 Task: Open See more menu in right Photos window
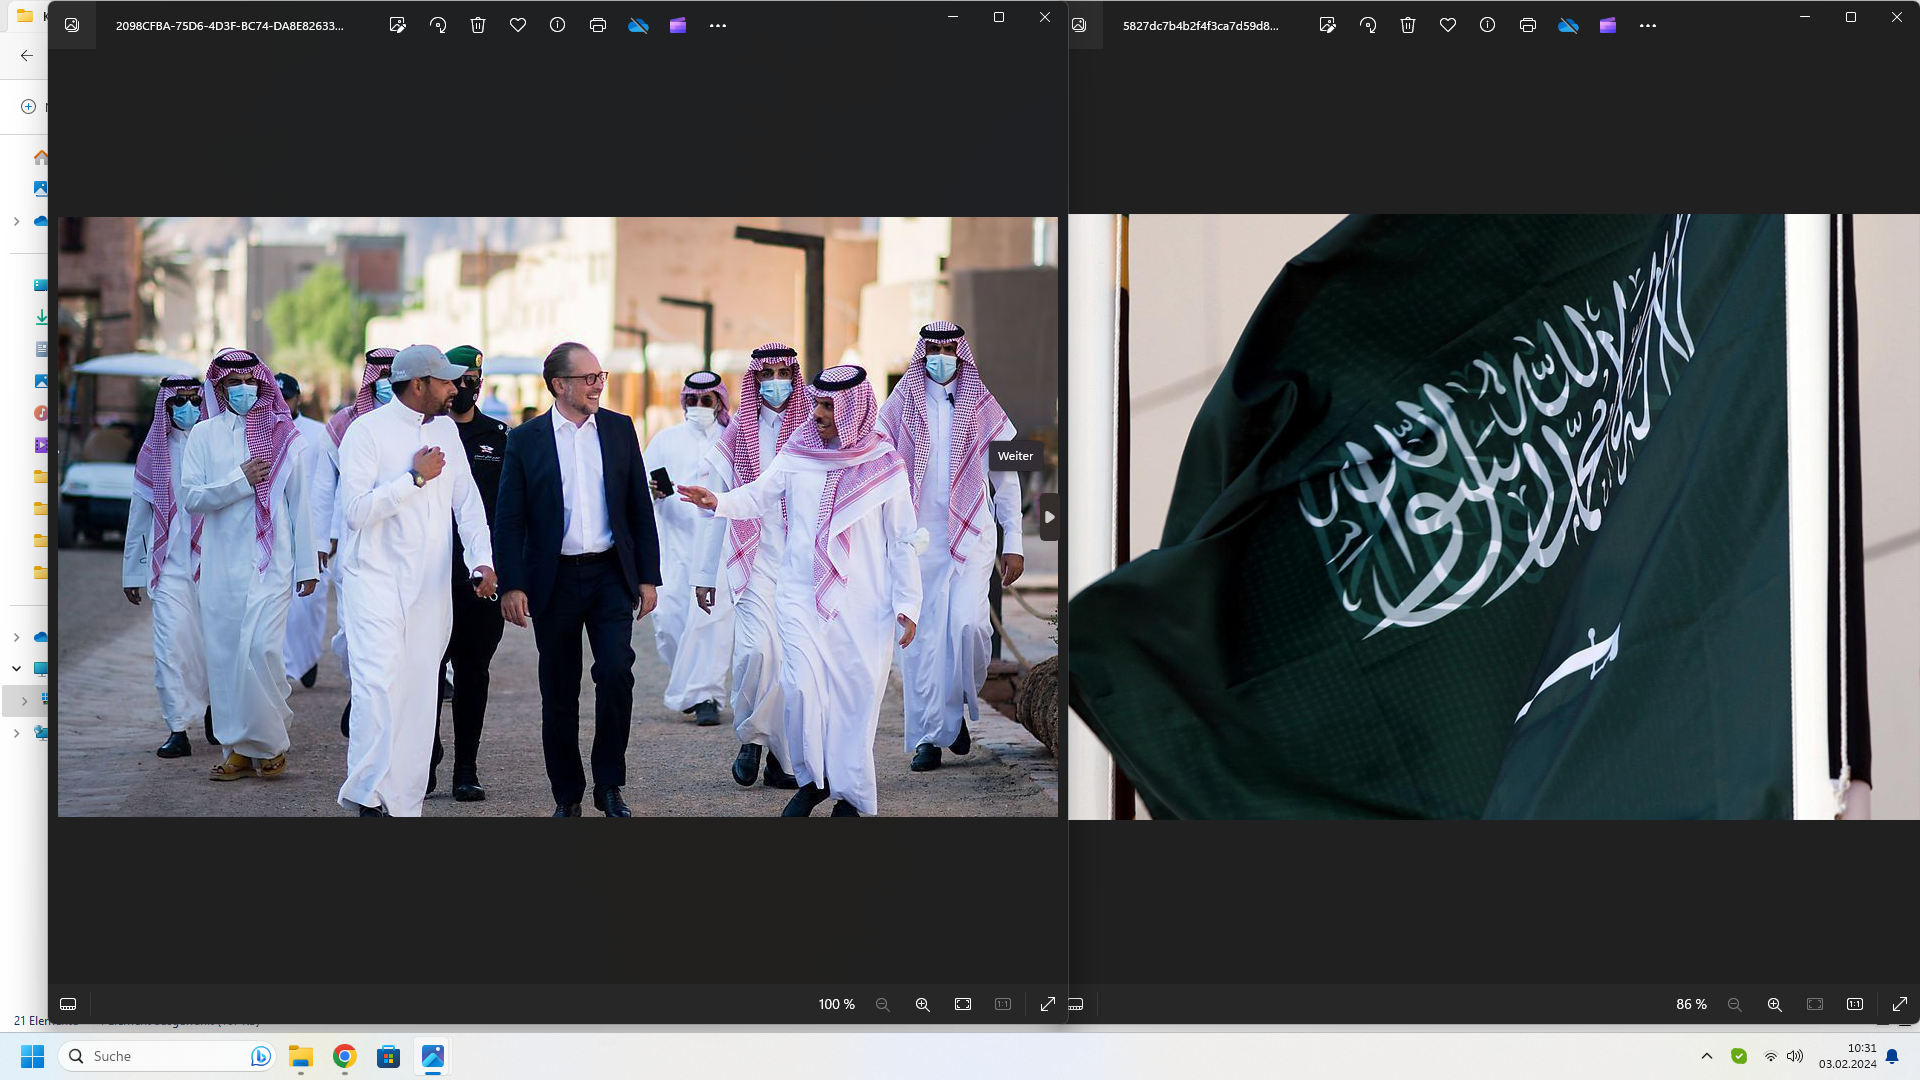coord(1648,25)
